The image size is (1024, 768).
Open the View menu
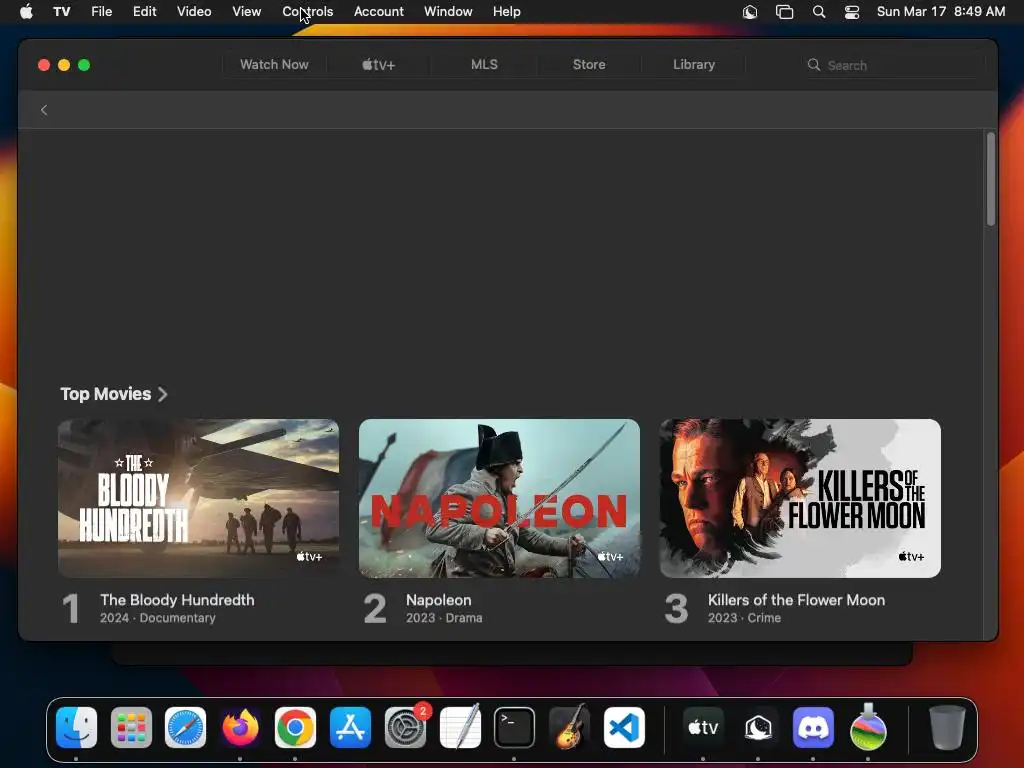(247, 12)
